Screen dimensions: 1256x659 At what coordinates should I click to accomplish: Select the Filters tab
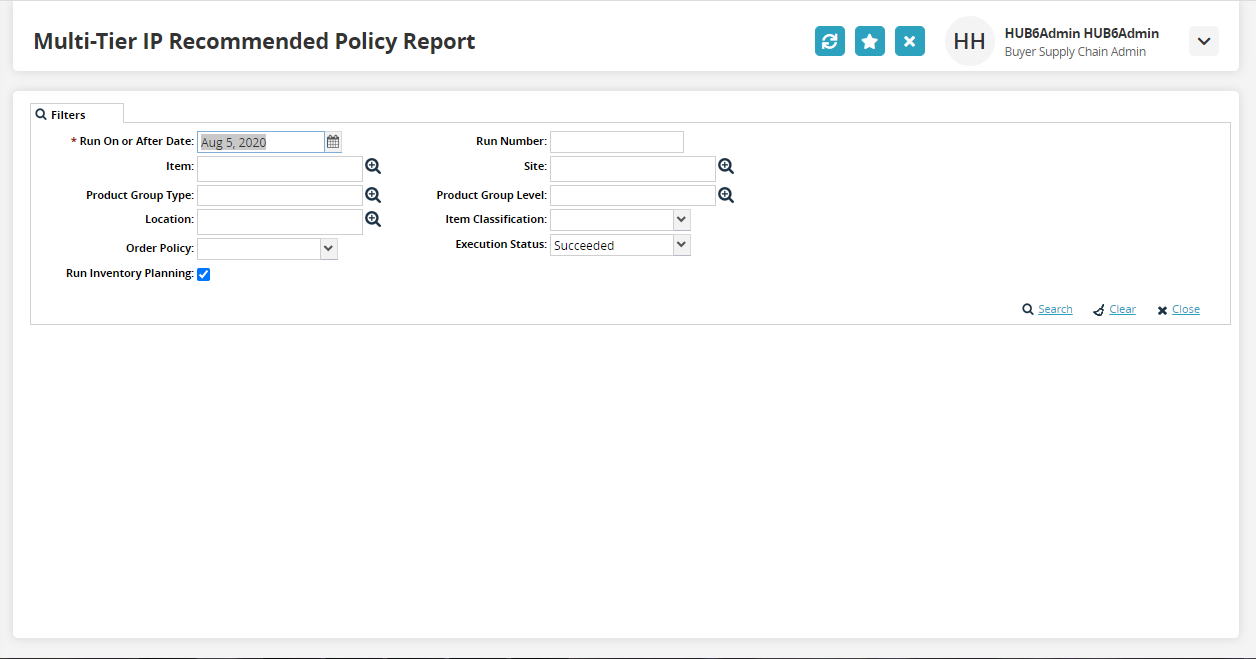pyautogui.click(x=69, y=115)
